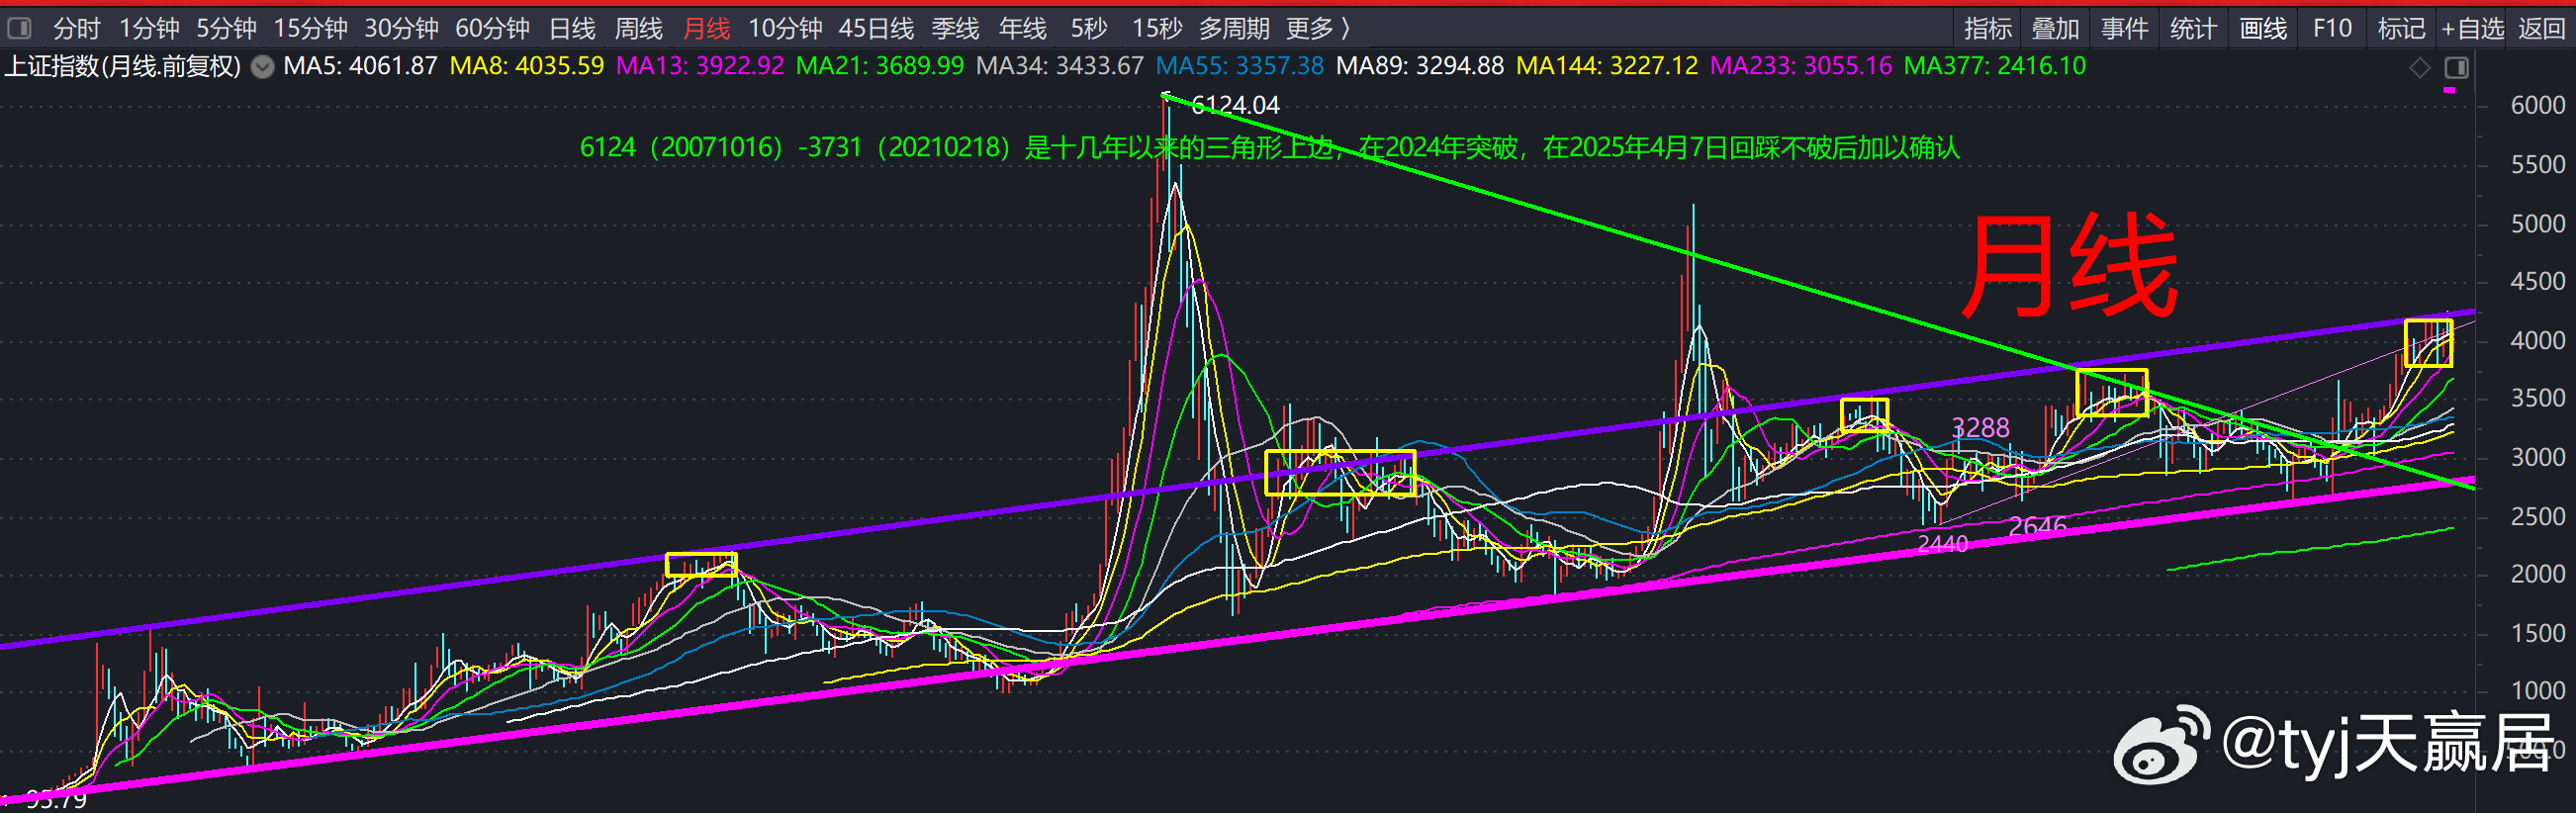2576x813 pixels.
Task: Click the MA13: 3922.92 value
Action: (x=700, y=67)
